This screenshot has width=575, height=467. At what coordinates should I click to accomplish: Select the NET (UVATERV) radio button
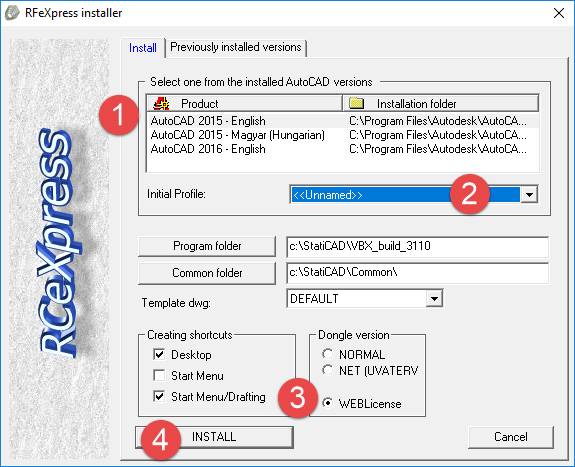(x=327, y=370)
